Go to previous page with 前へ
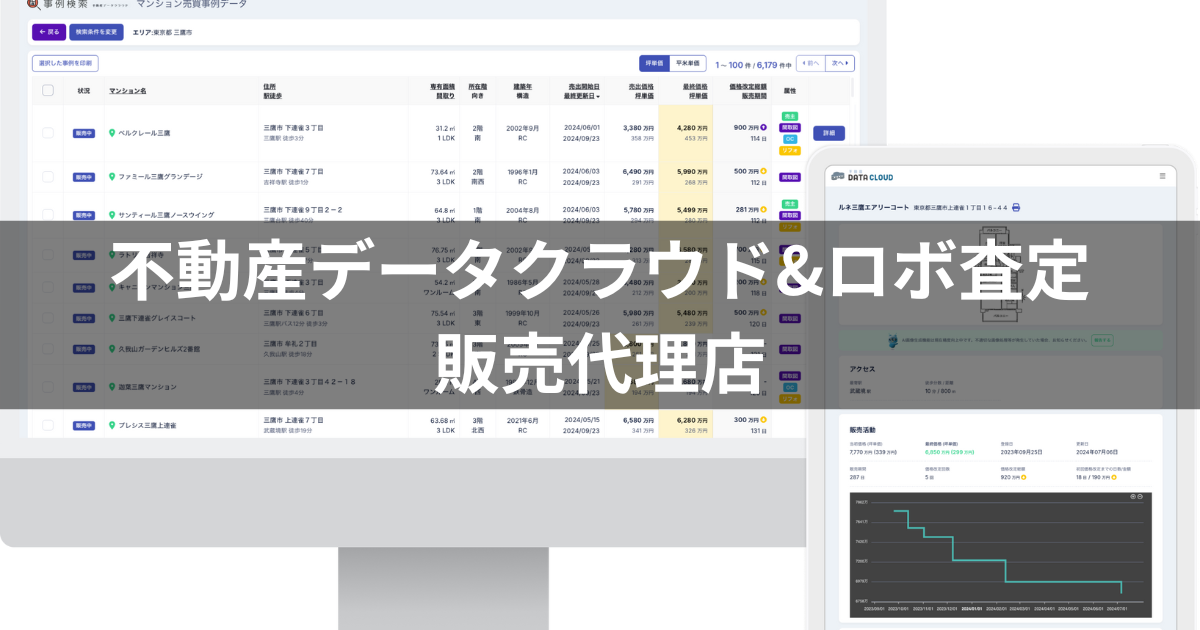This screenshot has width=1200, height=630. (x=809, y=63)
